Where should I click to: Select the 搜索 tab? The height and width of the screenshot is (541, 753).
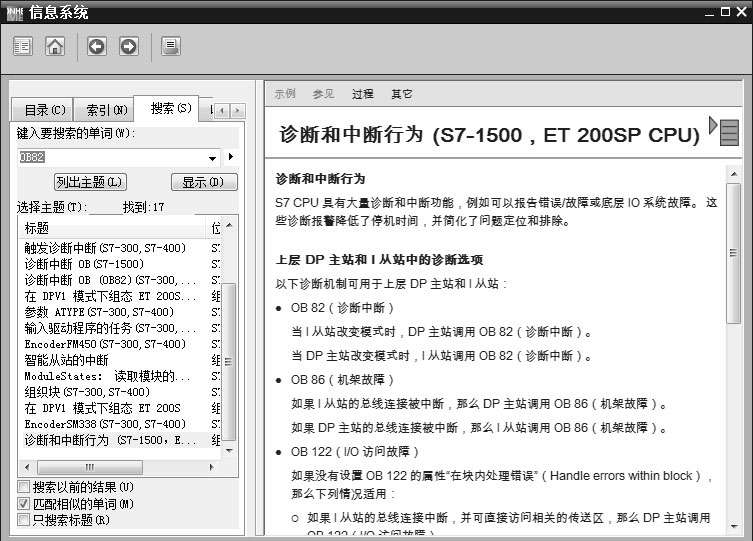coord(168,108)
